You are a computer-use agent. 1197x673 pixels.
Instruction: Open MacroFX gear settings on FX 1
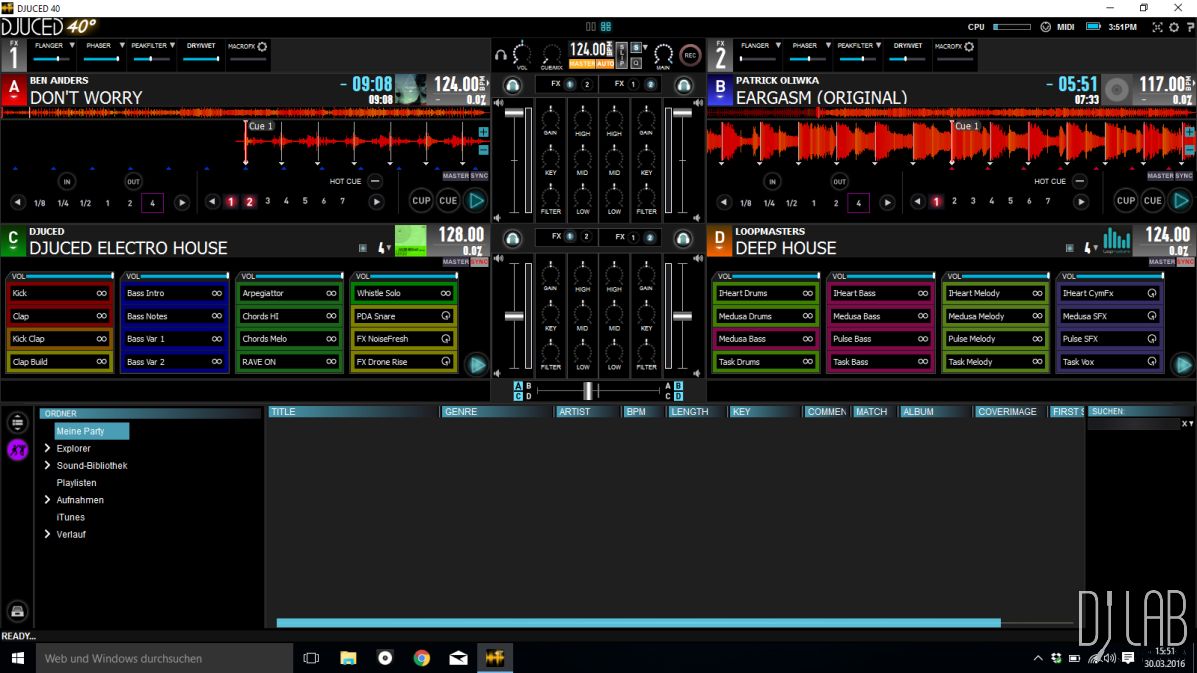[x=263, y=46]
